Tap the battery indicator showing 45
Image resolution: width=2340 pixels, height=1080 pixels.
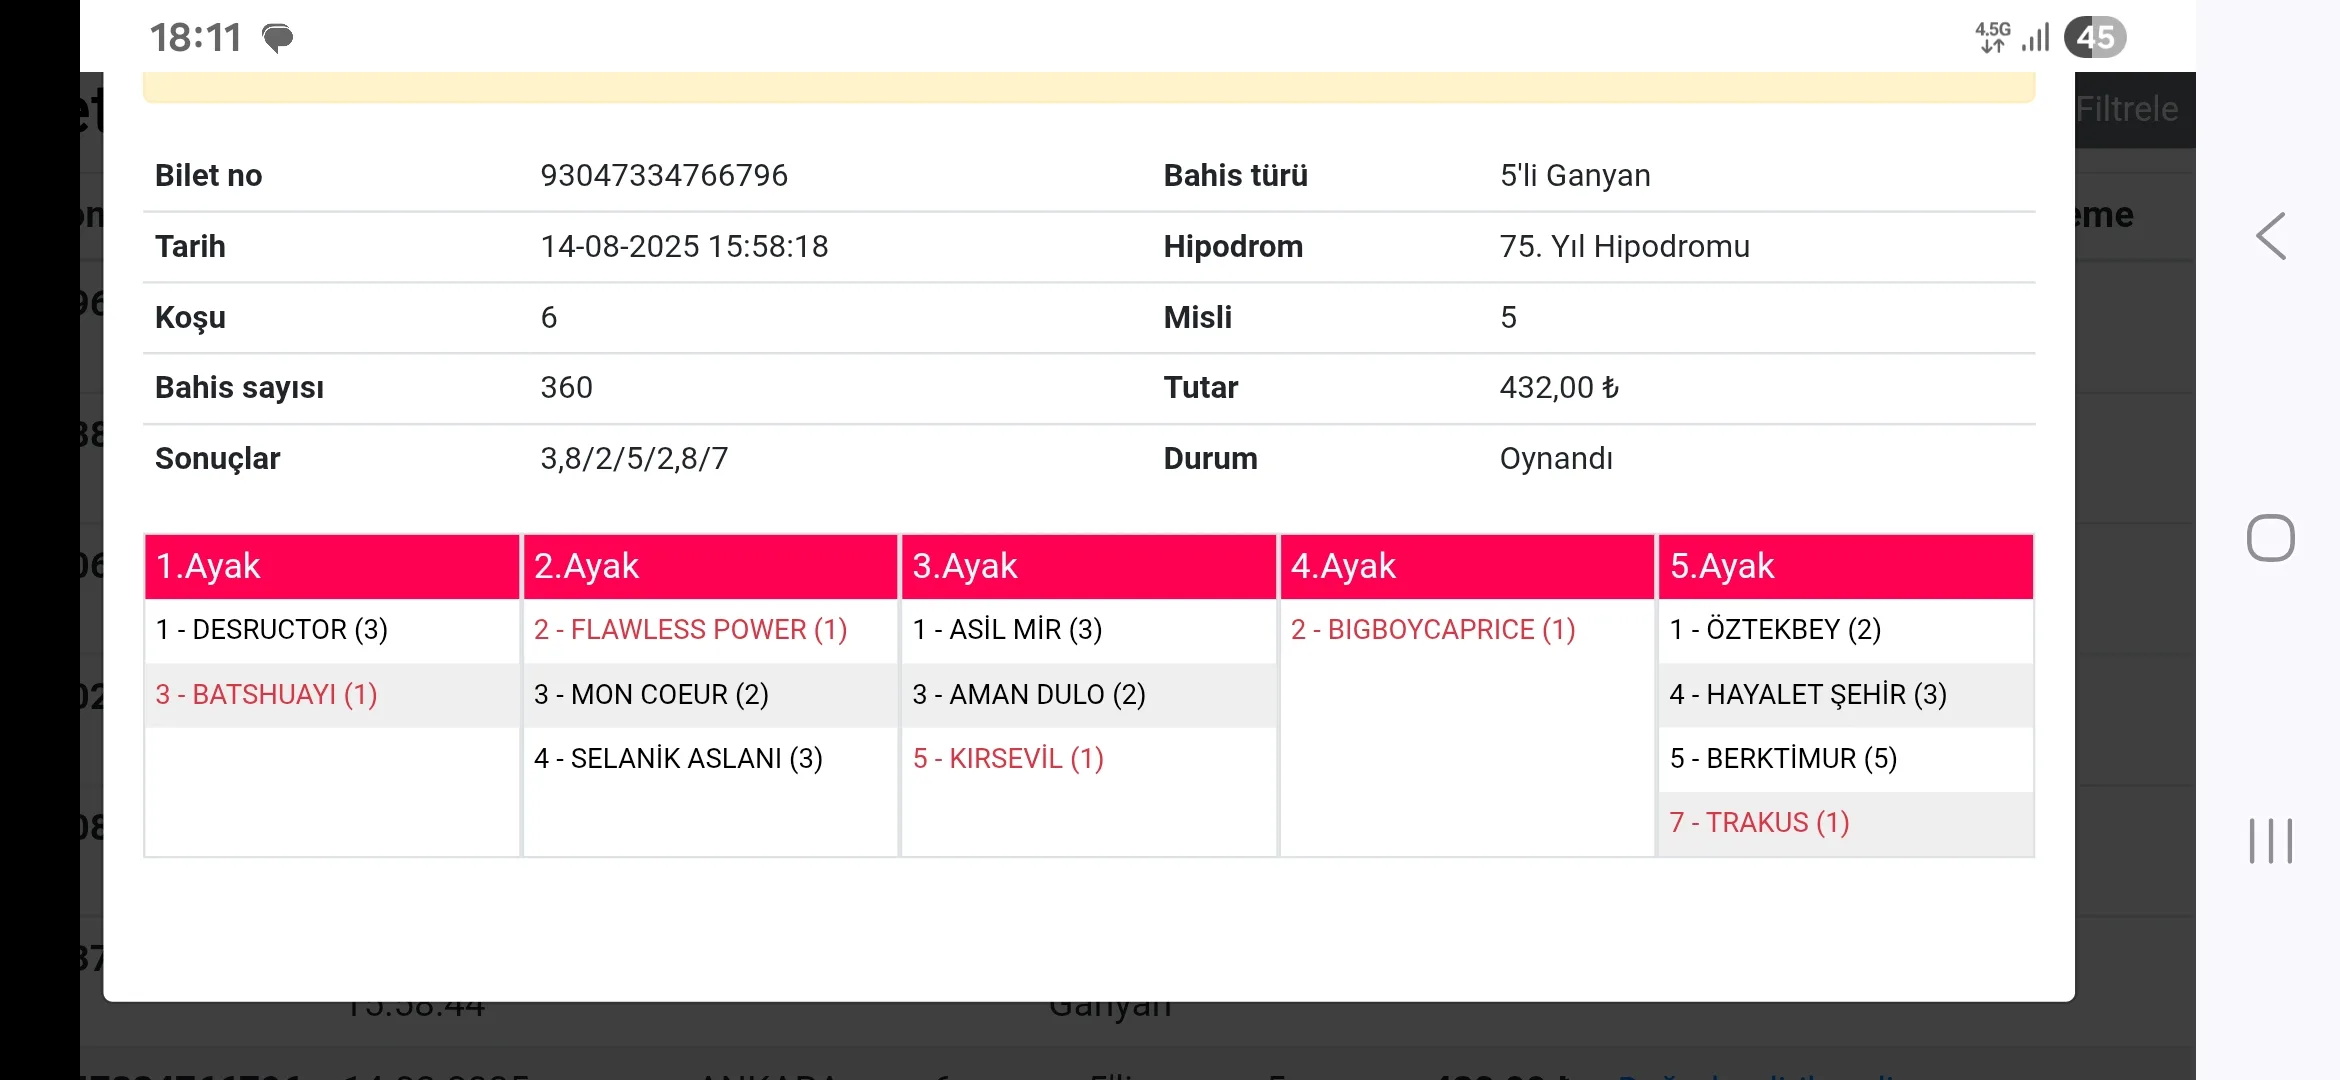click(2095, 38)
